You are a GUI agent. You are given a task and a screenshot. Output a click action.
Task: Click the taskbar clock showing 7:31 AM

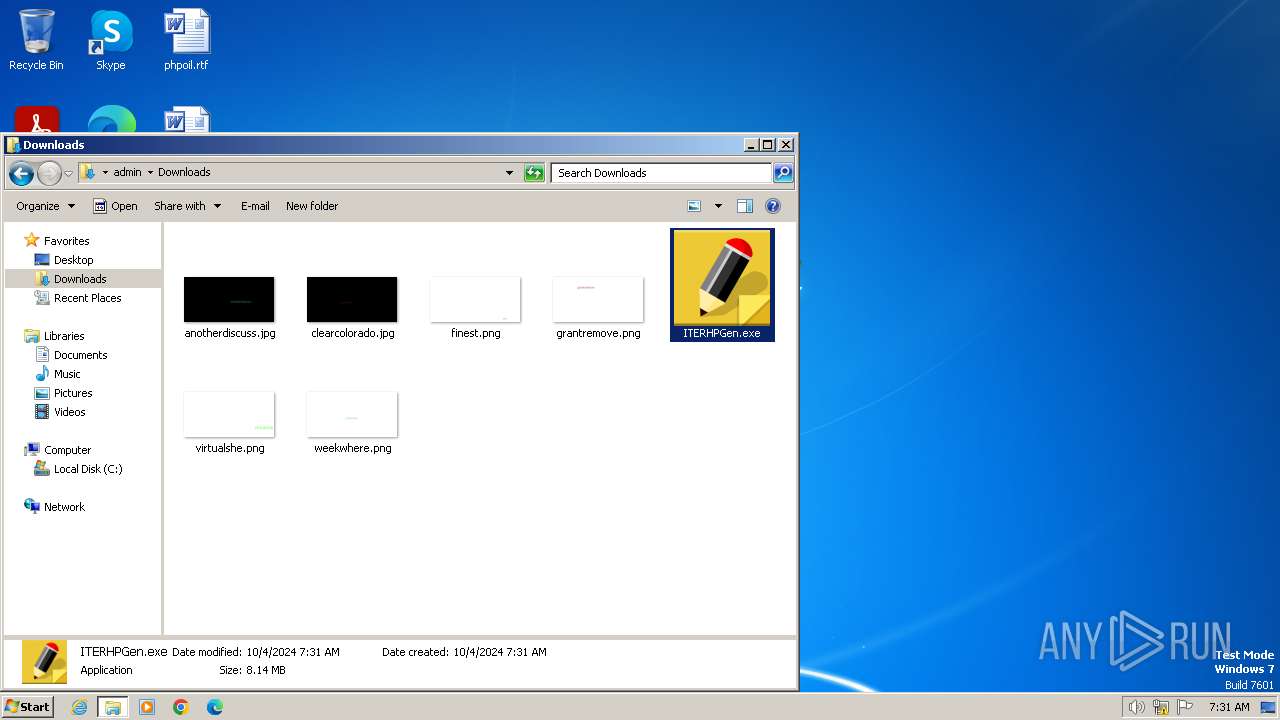click(1229, 707)
